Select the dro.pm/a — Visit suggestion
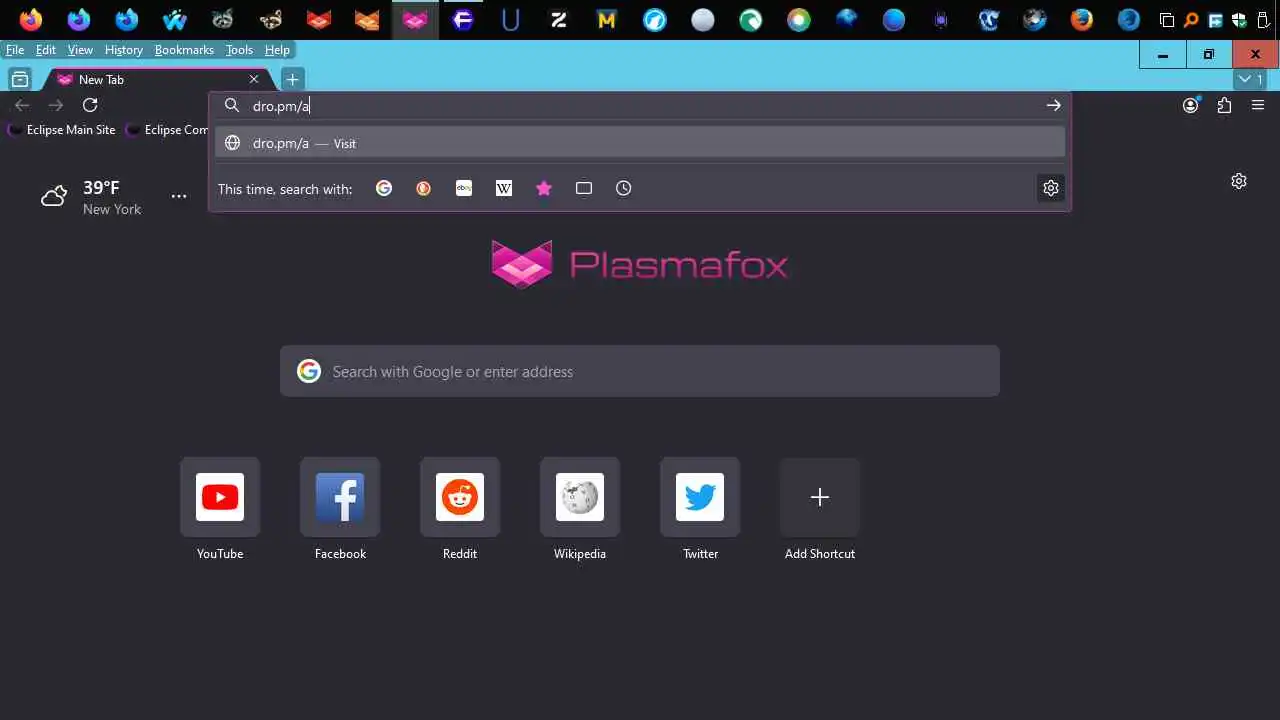This screenshot has width=1280, height=720. 640,143
